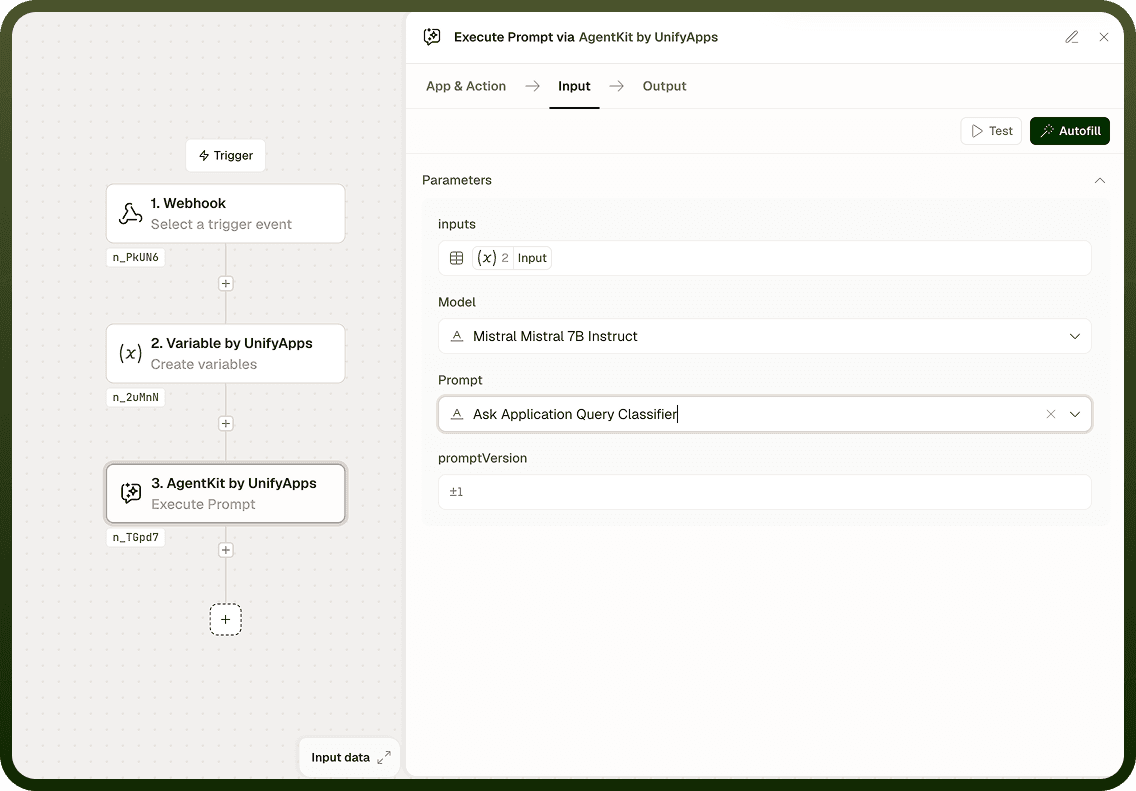Click the promptVersion input field

click(764, 492)
